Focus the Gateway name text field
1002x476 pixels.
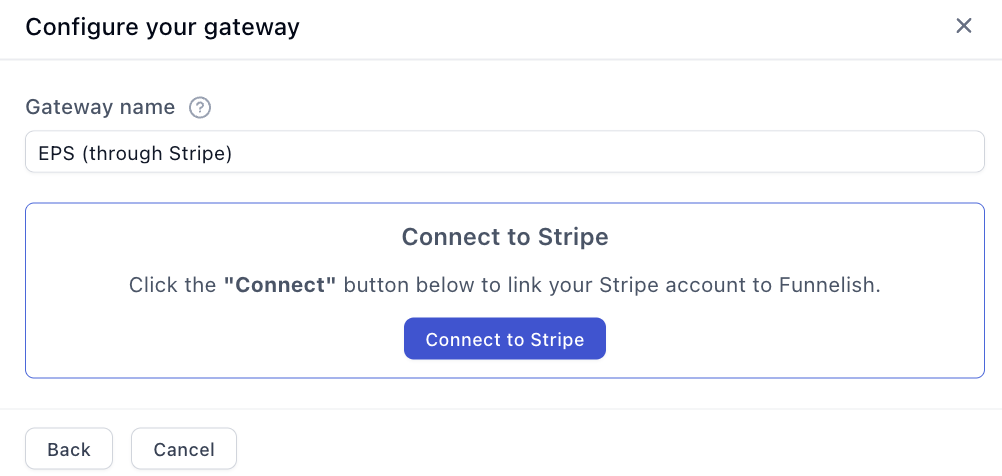504,152
